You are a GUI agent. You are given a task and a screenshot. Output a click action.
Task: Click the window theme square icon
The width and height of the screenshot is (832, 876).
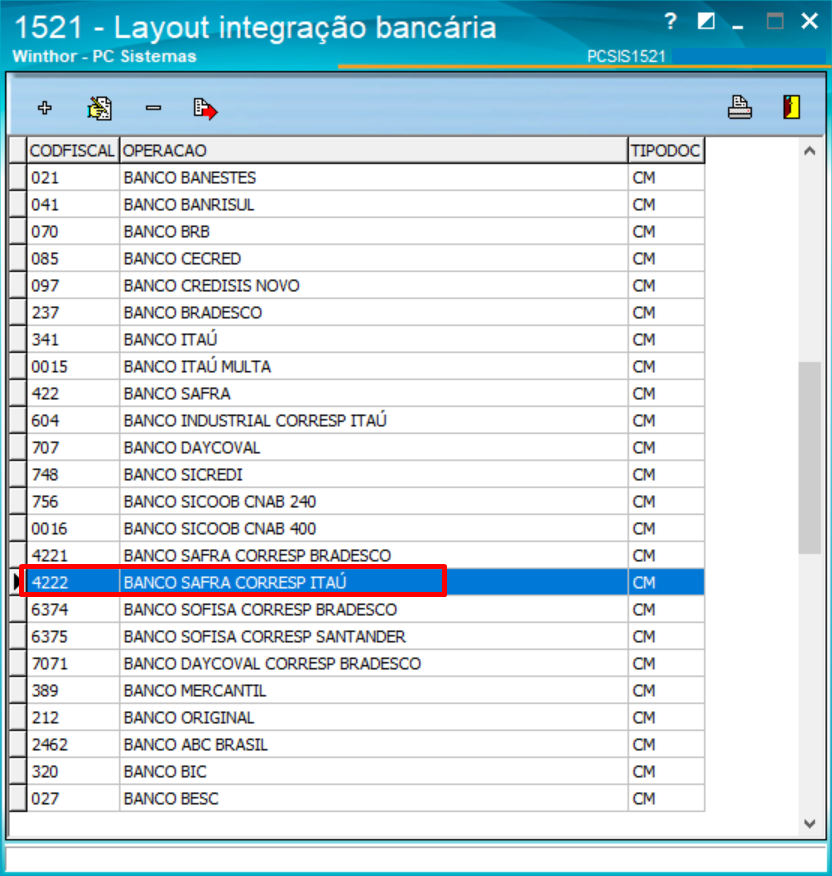(x=706, y=22)
